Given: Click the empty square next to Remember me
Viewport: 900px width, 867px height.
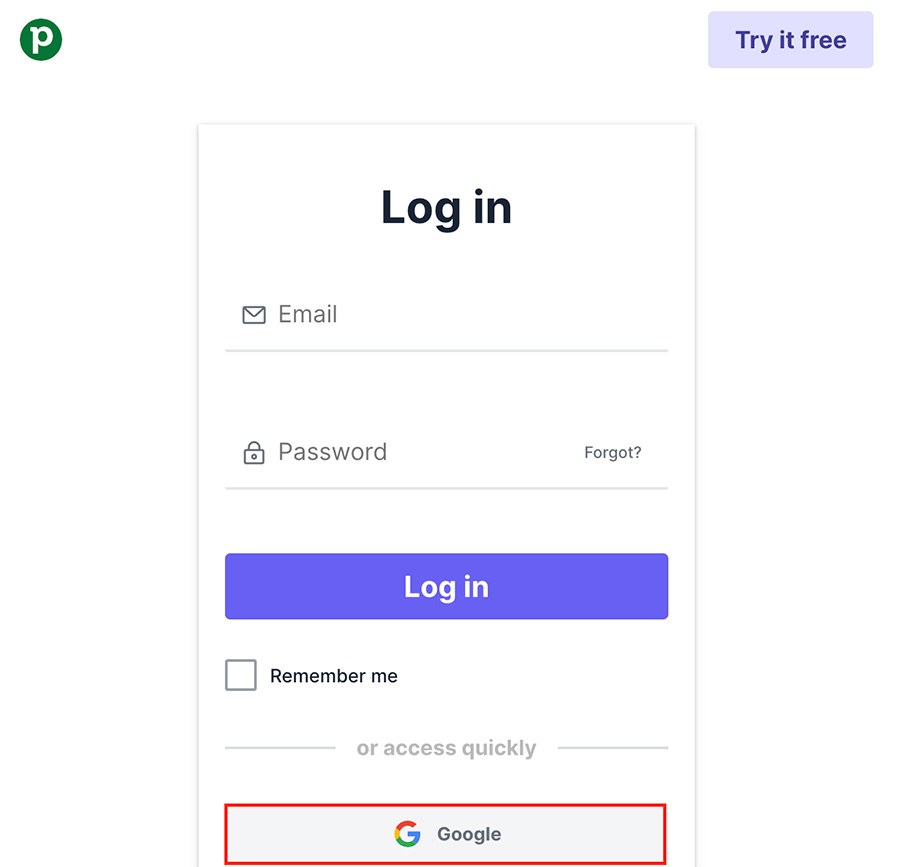Looking at the screenshot, I should [x=240, y=675].
